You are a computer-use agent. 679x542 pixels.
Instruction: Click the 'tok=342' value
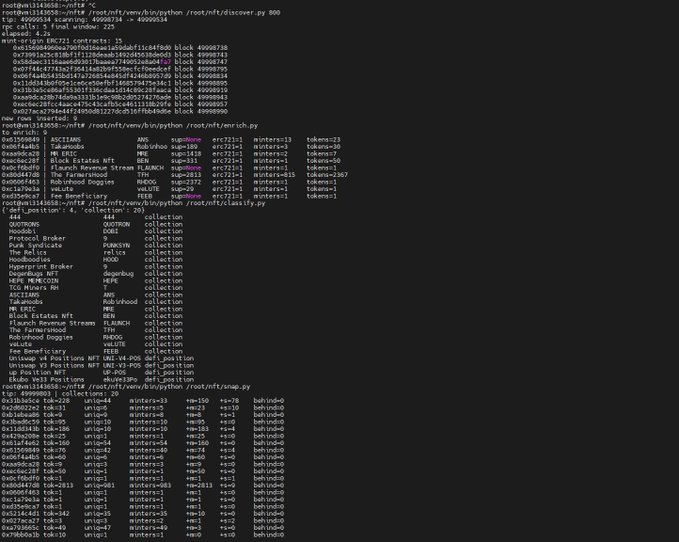click(56, 514)
